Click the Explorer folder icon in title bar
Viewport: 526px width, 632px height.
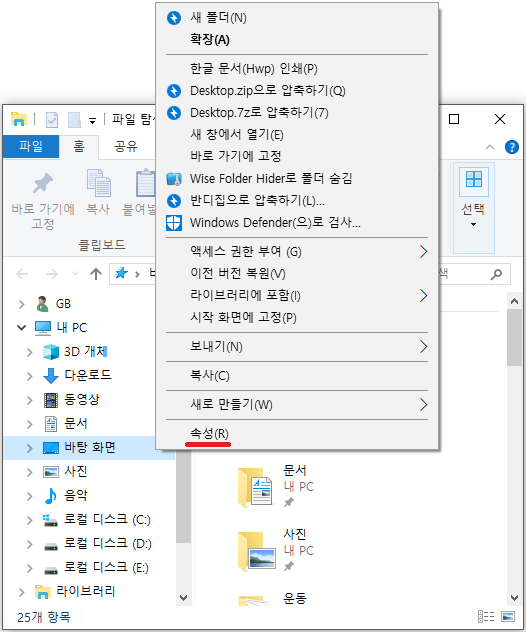click(19, 119)
